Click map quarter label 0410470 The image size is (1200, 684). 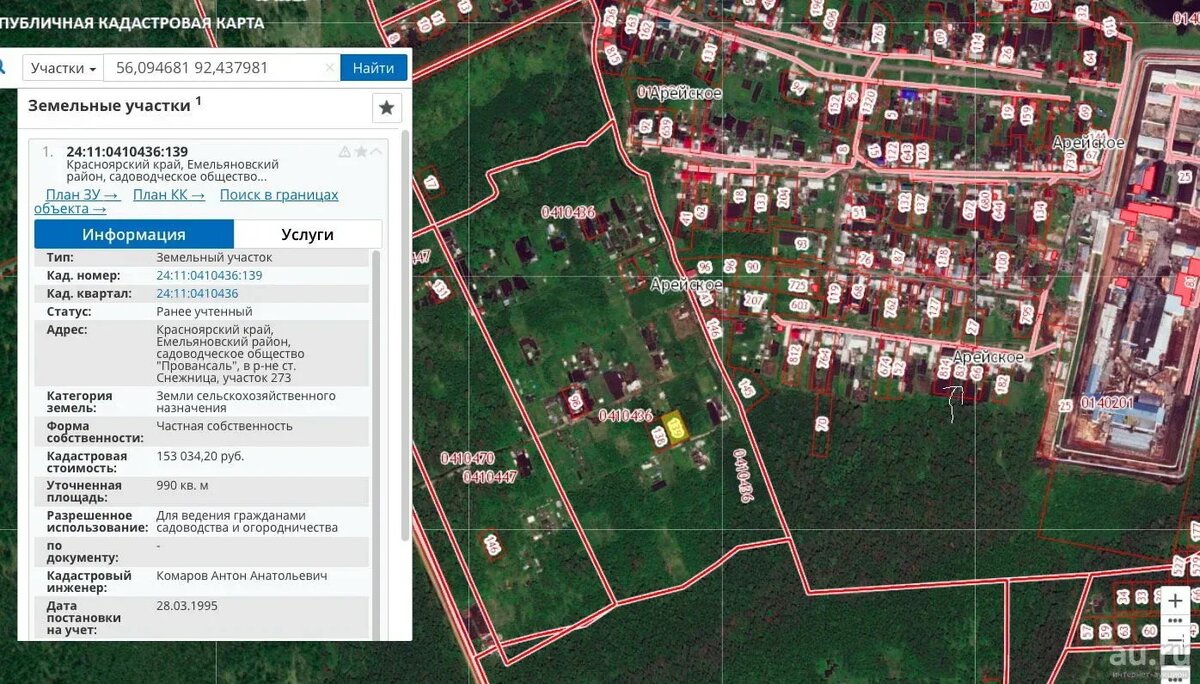tap(468, 459)
